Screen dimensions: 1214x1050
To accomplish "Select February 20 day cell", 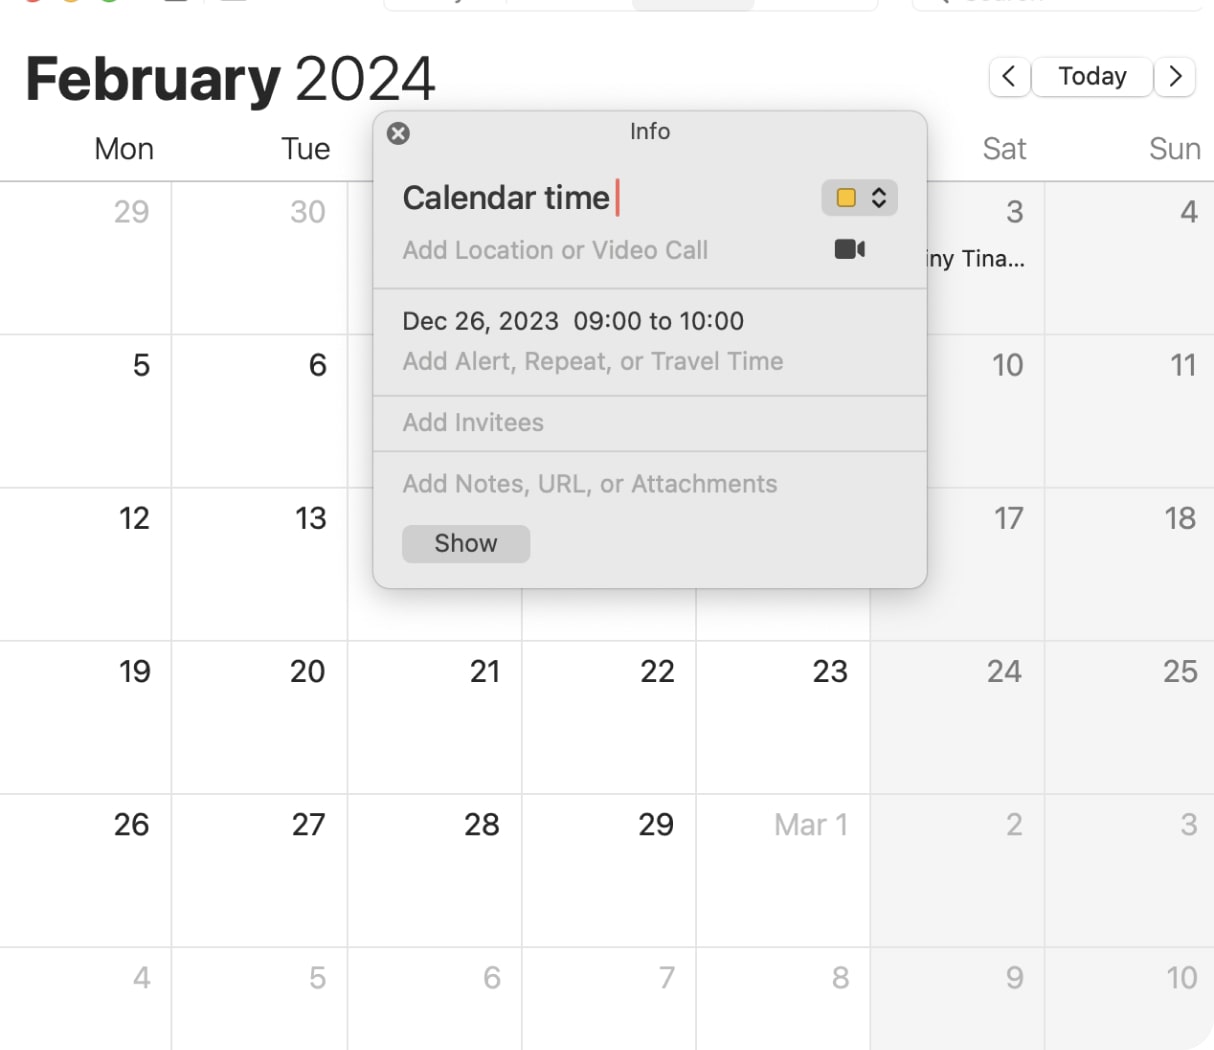I will coord(260,720).
